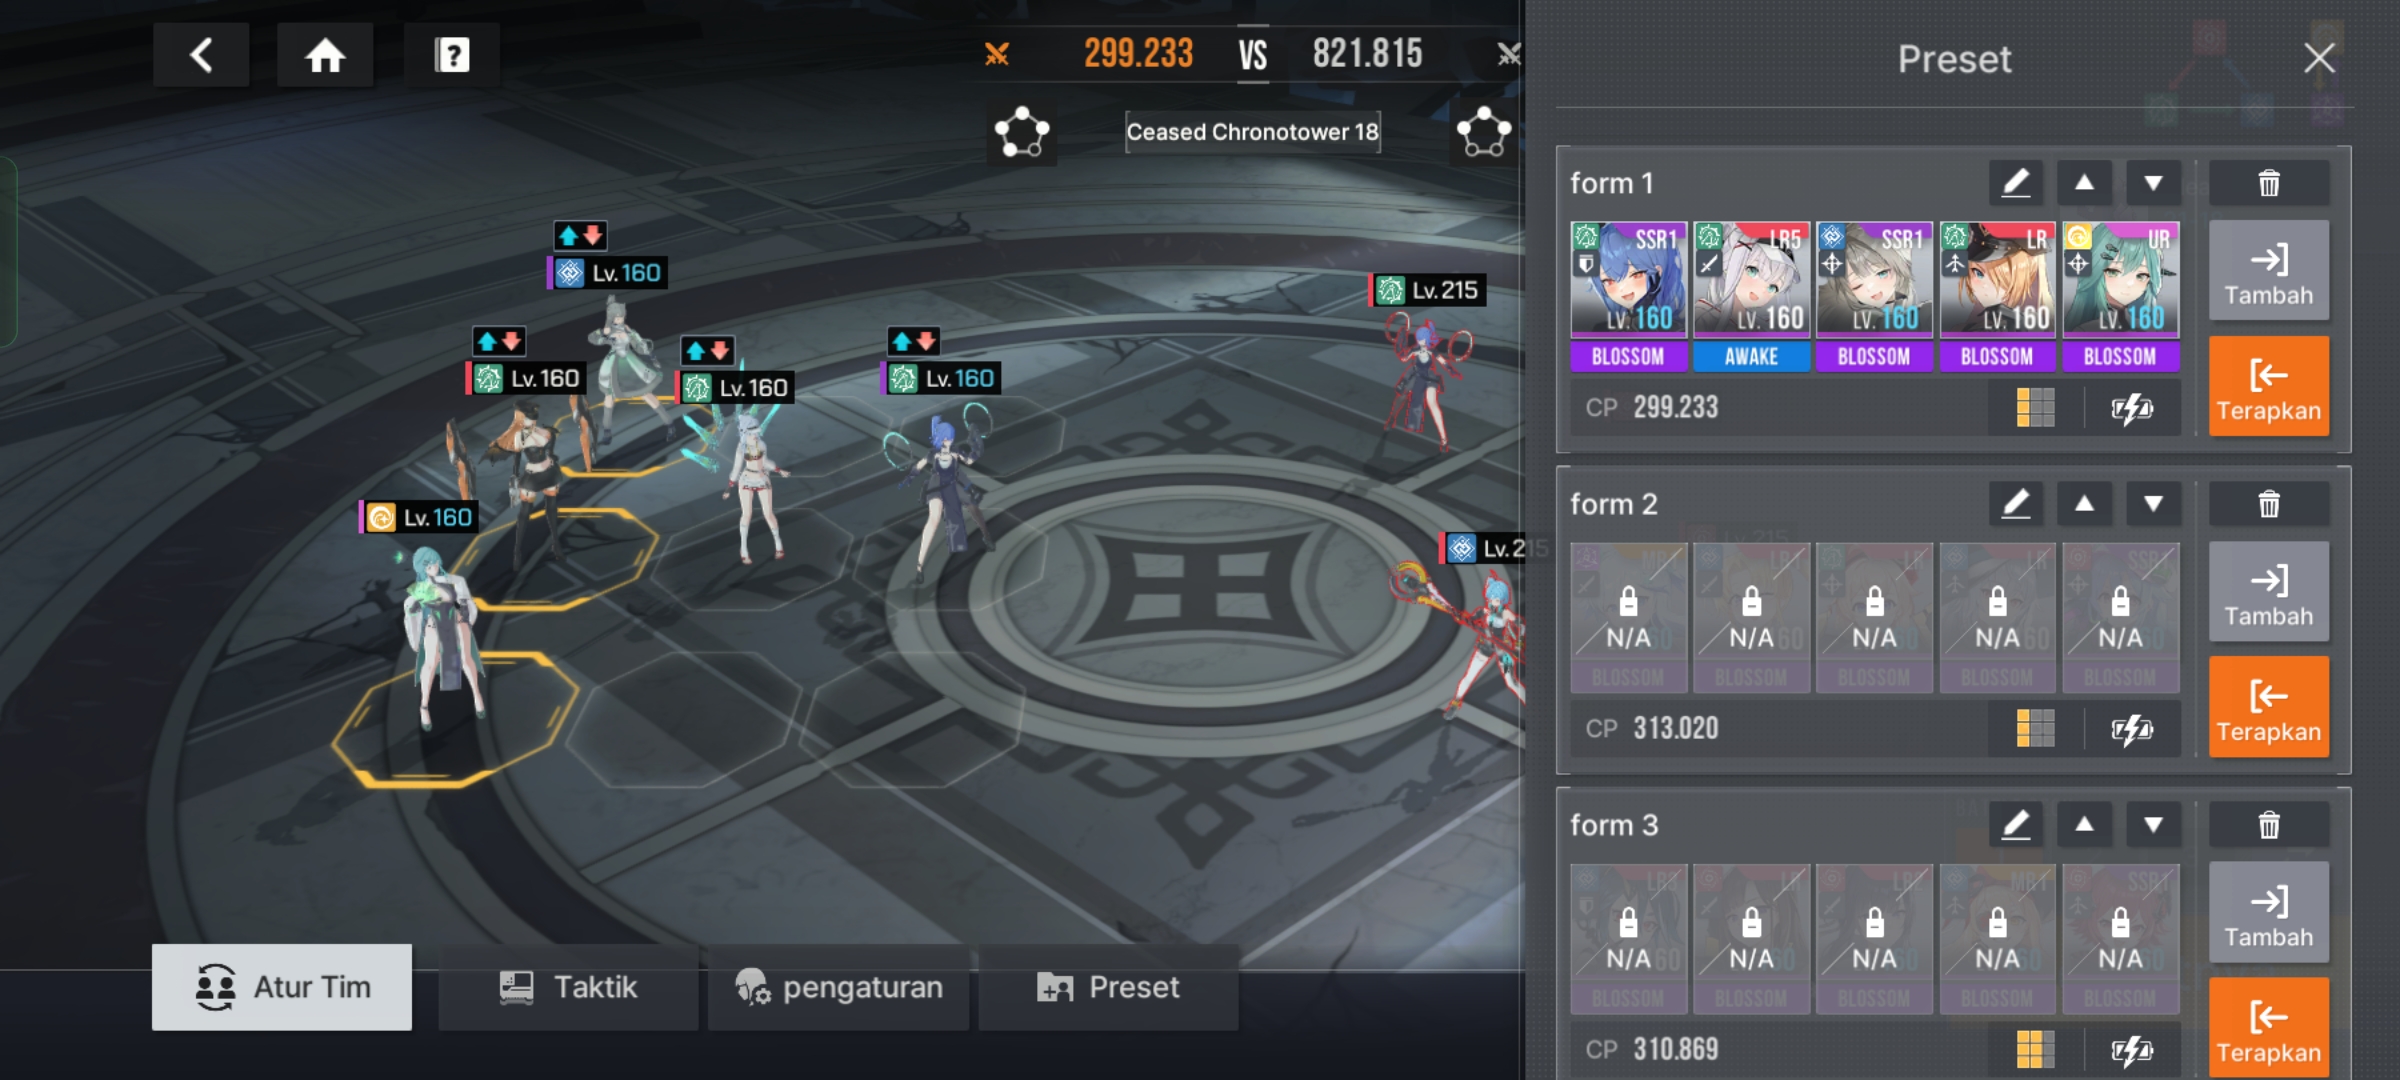
Task: Open the home screen icon
Action: [325, 55]
